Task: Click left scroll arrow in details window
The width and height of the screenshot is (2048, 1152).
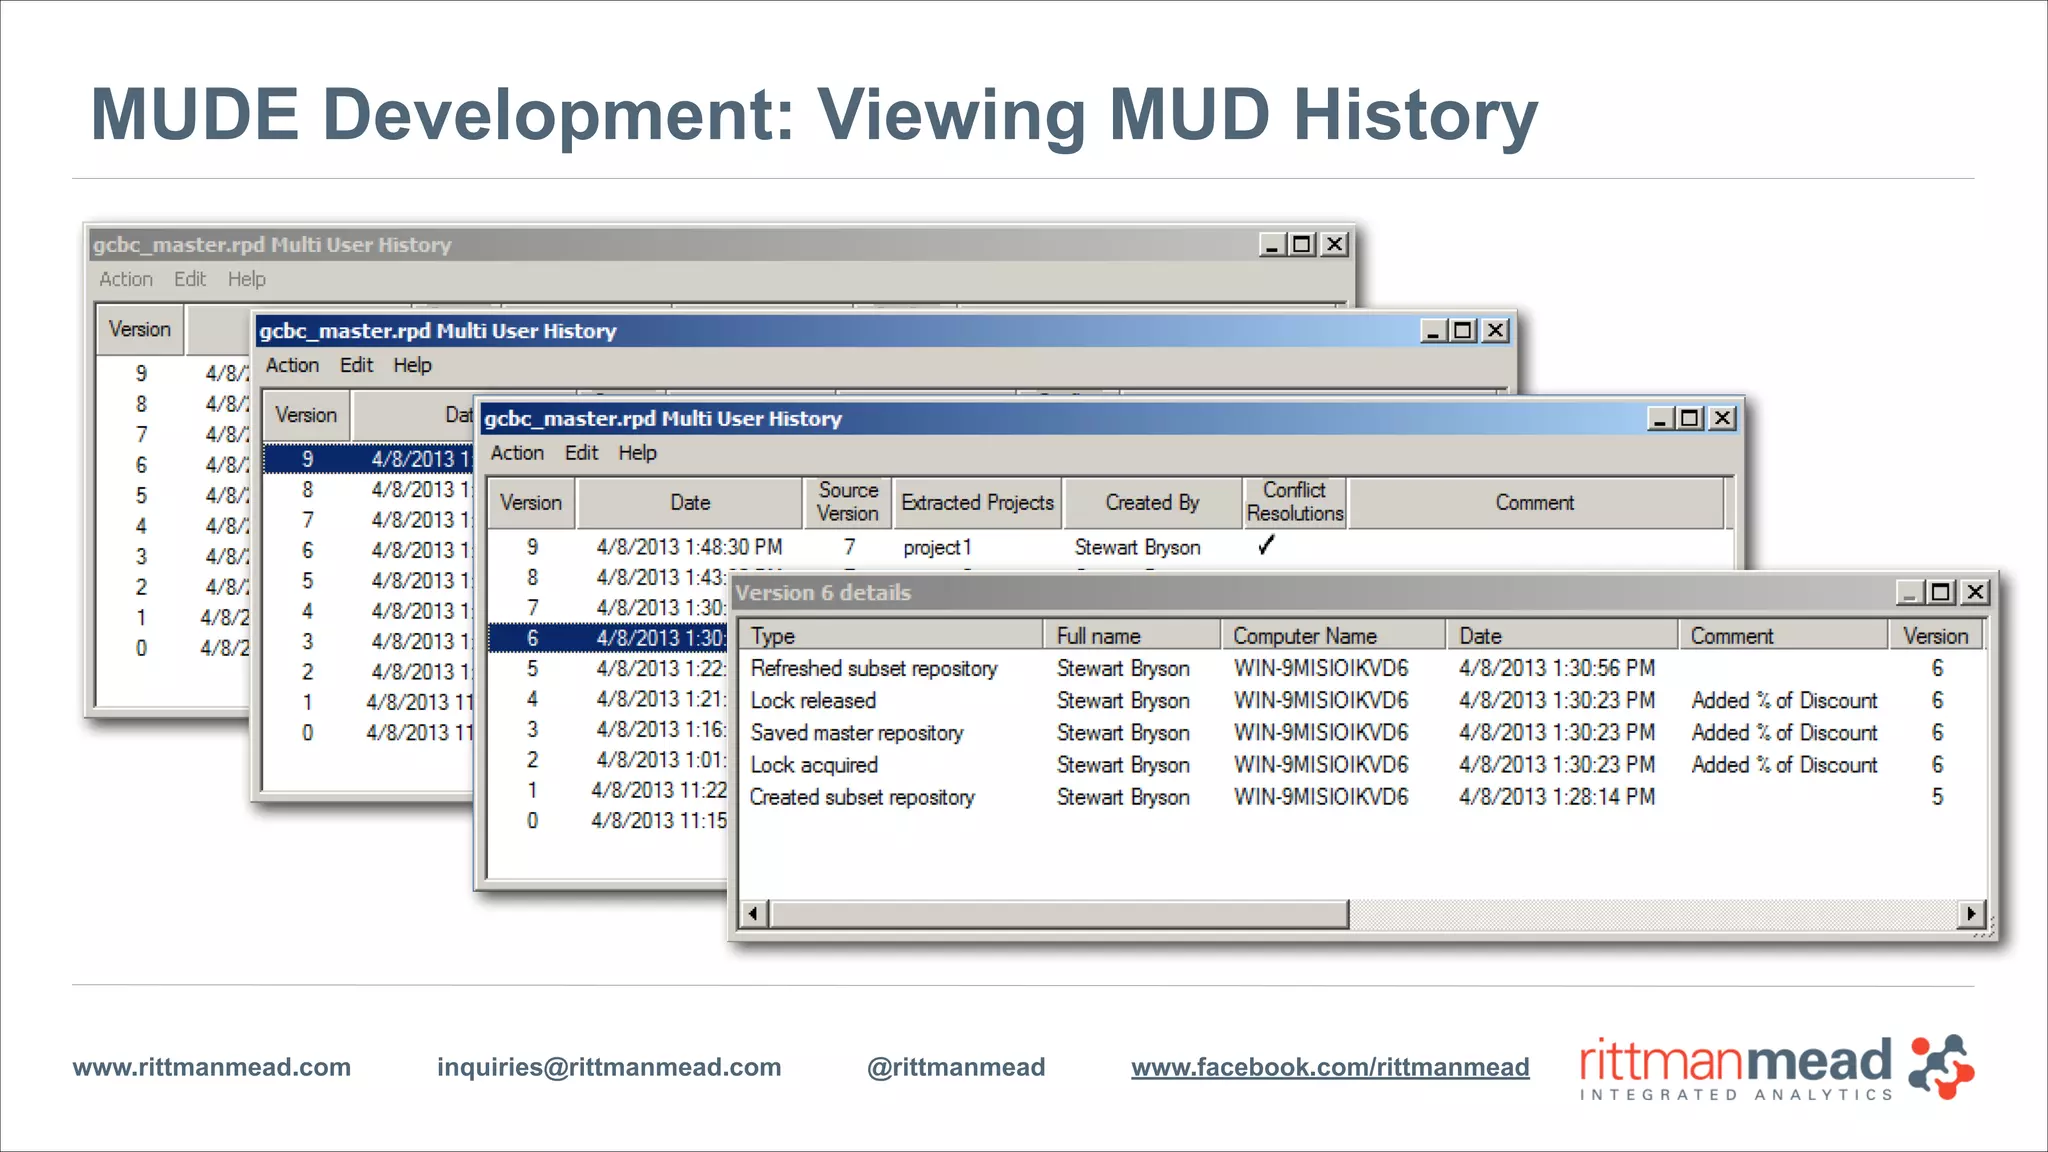Action: [x=754, y=913]
